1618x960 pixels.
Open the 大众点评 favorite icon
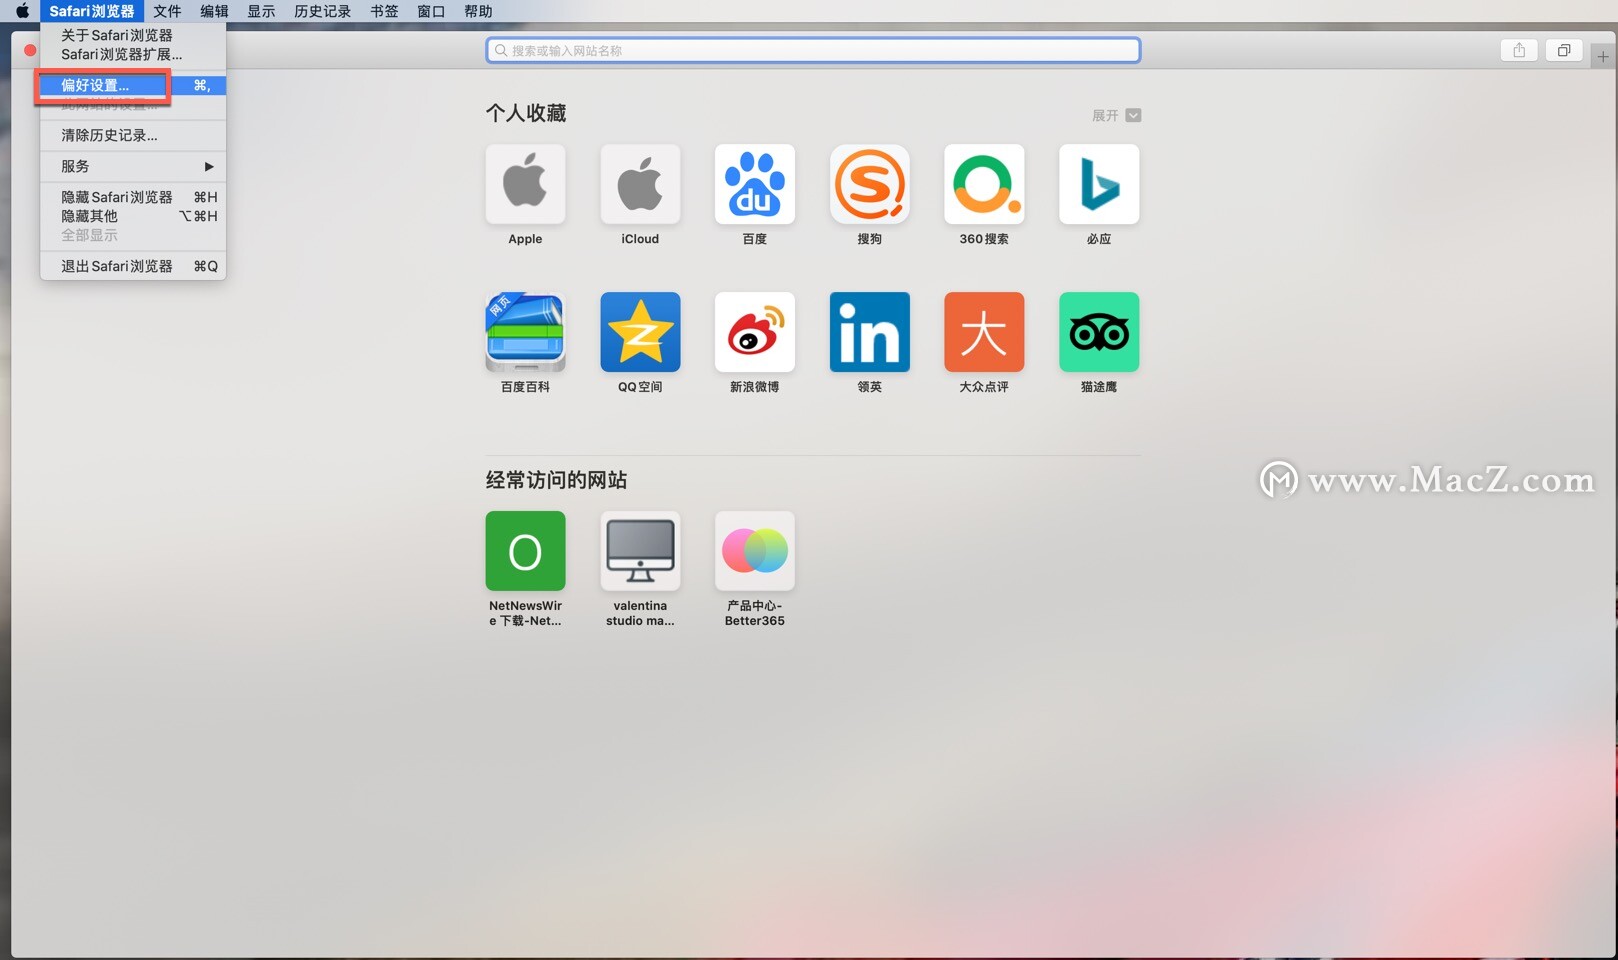pyautogui.click(x=984, y=332)
